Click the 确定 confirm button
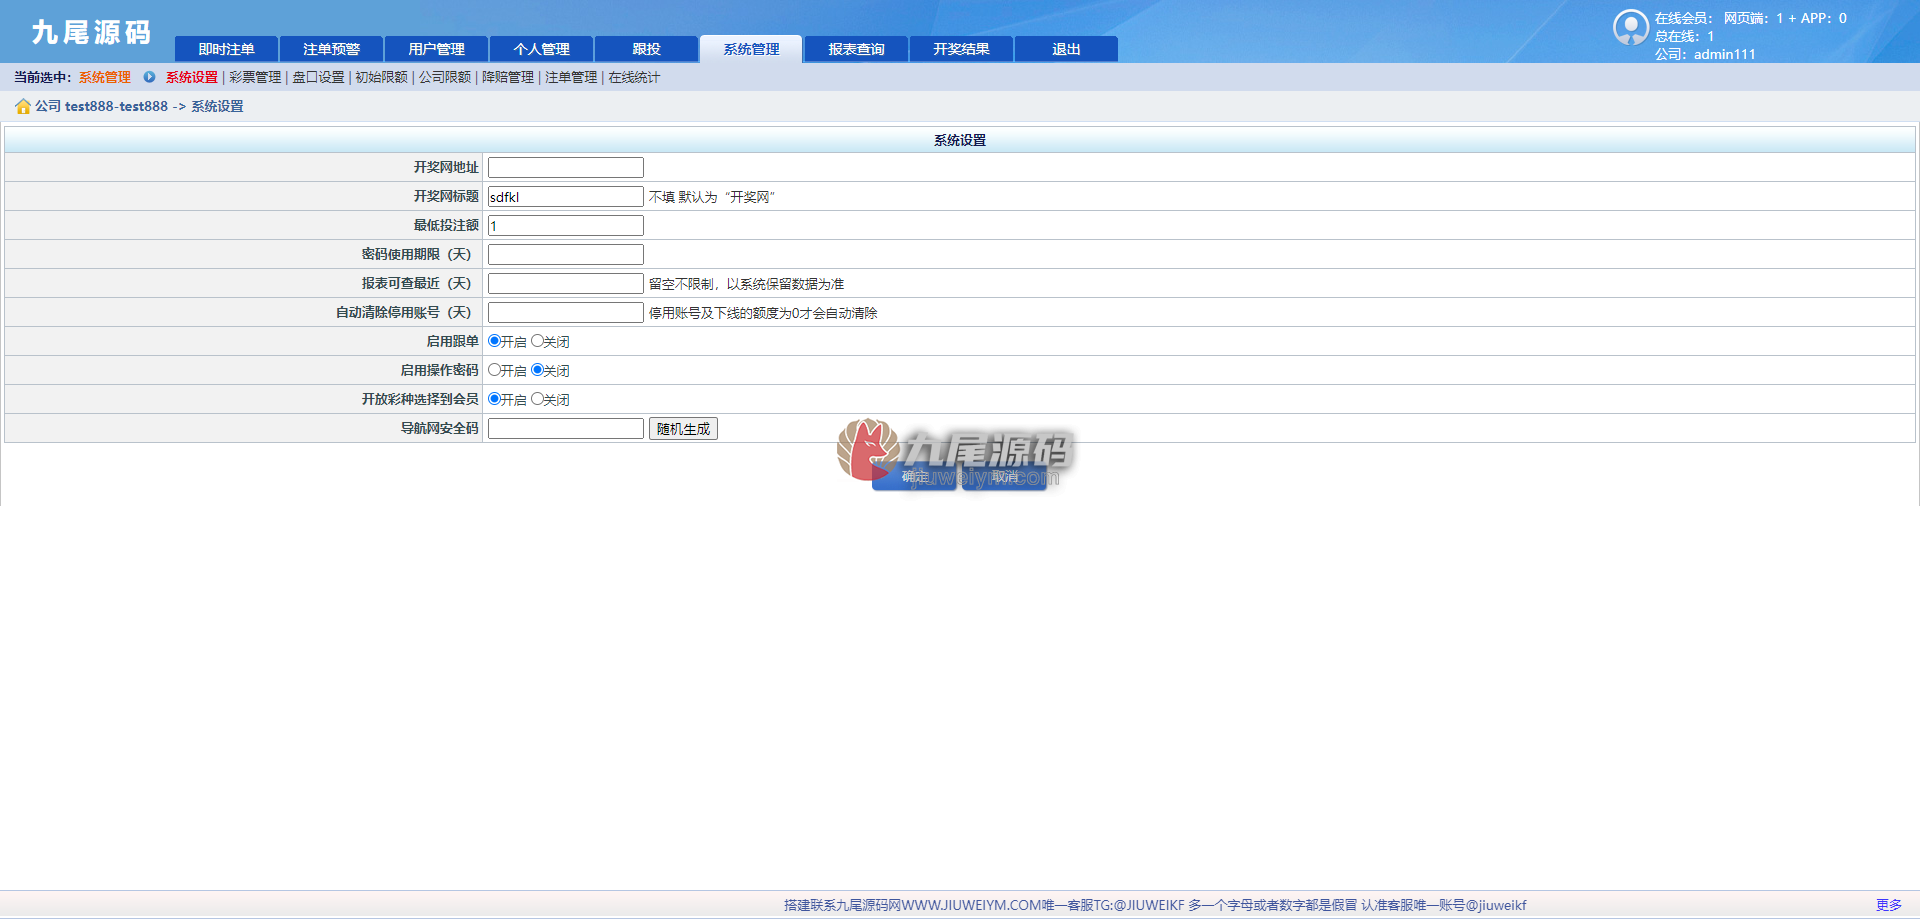 click(x=914, y=477)
